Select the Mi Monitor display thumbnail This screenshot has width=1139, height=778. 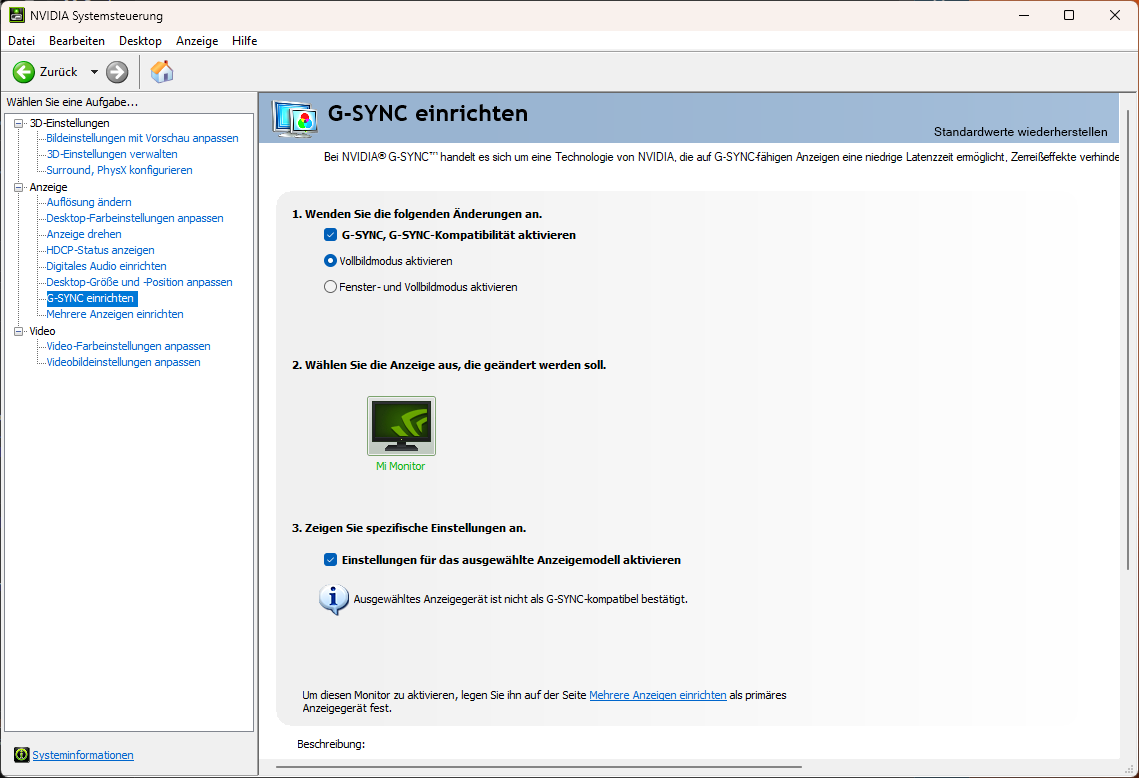pyautogui.click(x=401, y=426)
